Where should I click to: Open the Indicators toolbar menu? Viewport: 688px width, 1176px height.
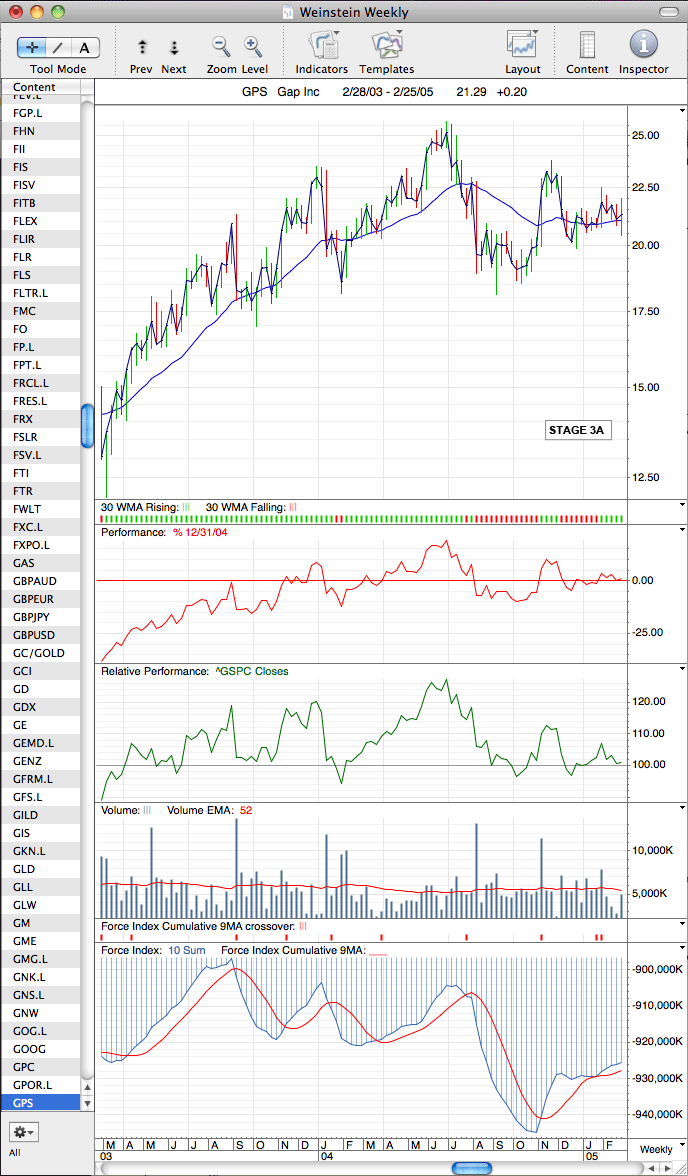click(x=323, y=46)
